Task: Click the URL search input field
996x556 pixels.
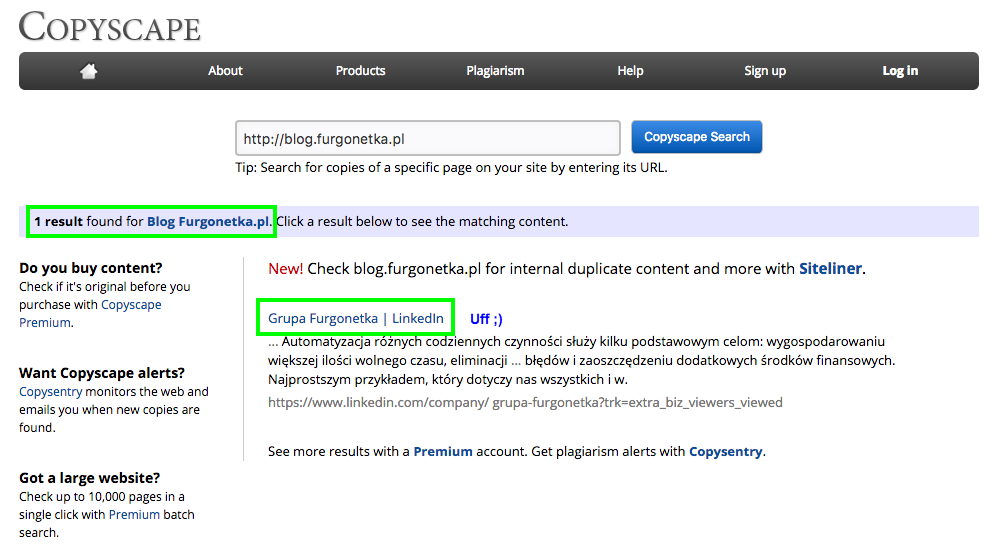Action: click(x=428, y=138)
